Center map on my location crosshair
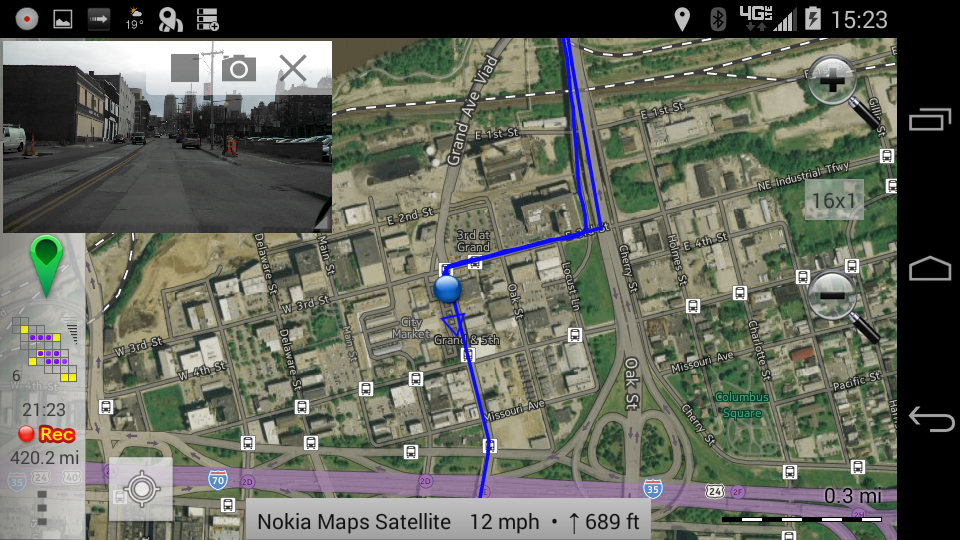 click(x=141, y=489)
